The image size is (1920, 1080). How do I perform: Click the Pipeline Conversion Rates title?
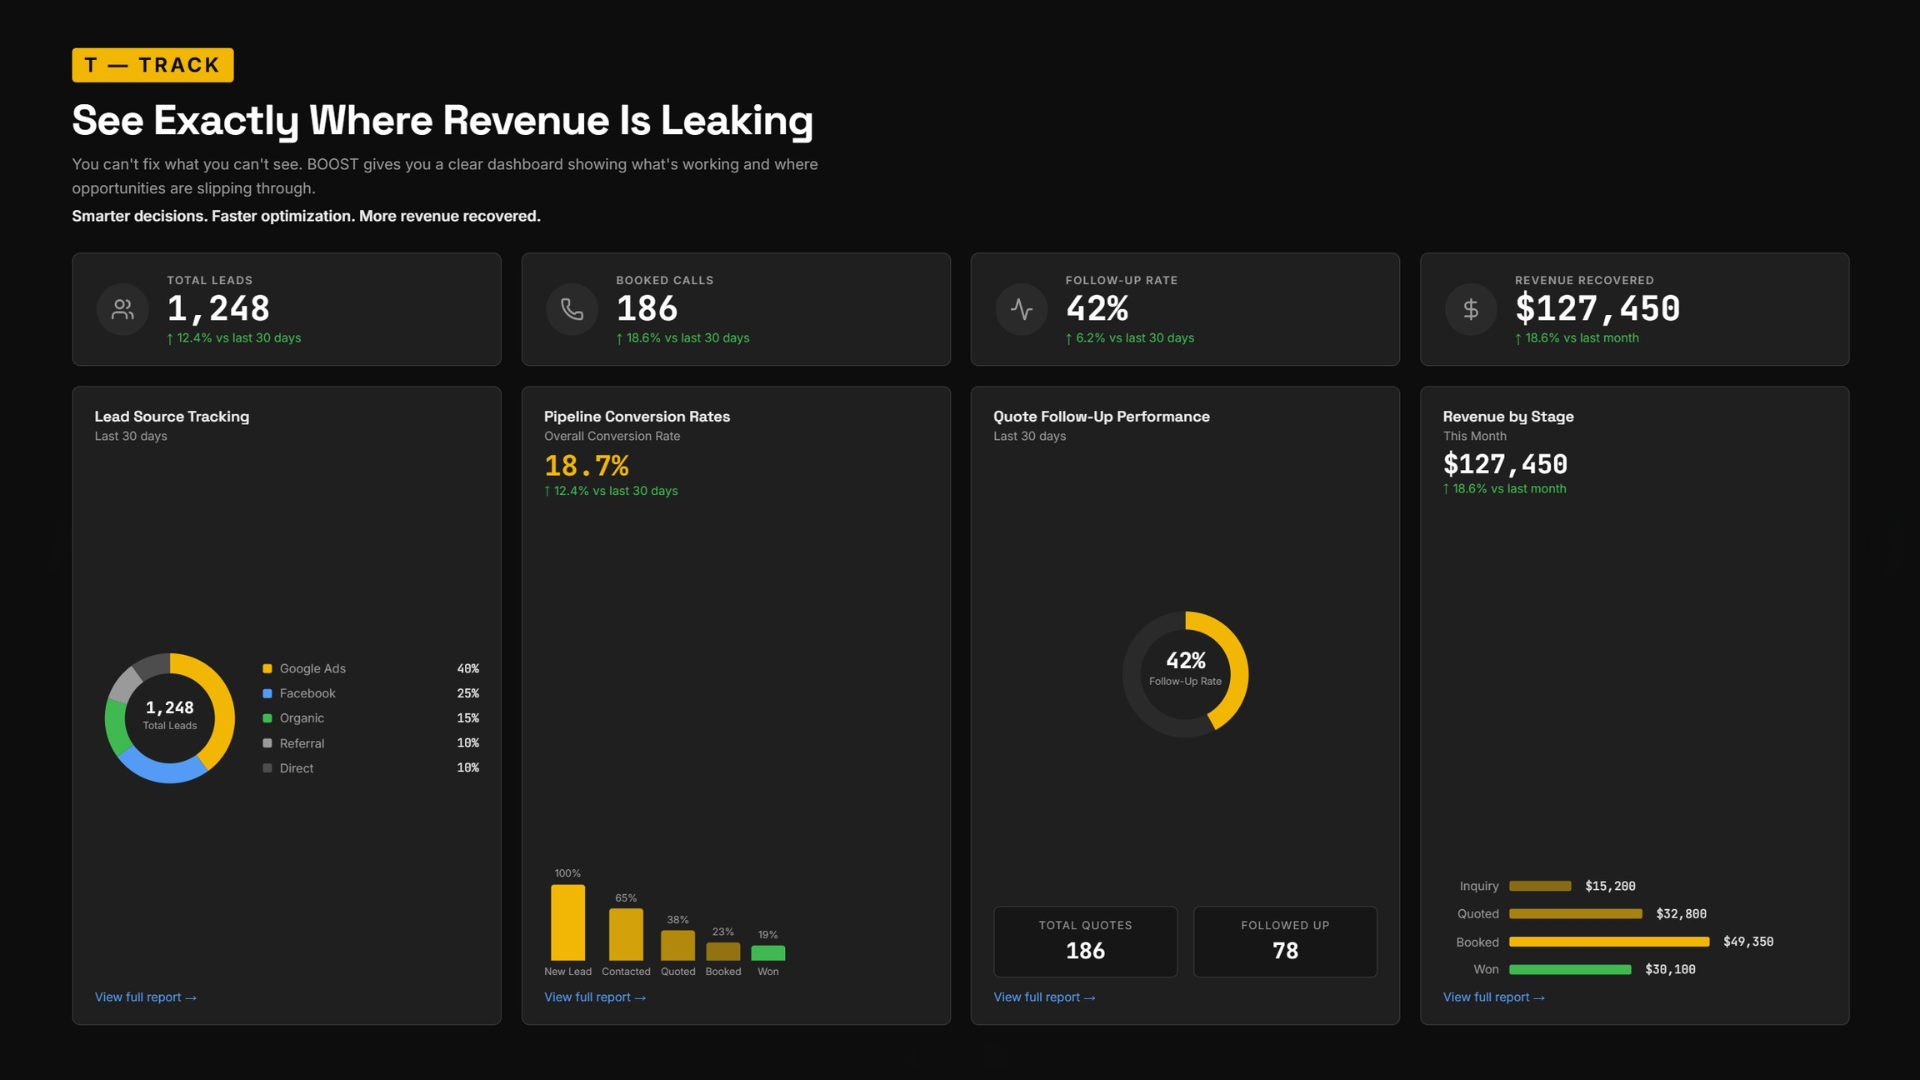(x=637, y=416)
